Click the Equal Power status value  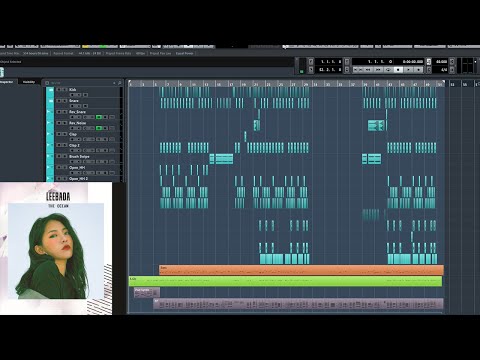pyautogui.click(x=184, y=53)
